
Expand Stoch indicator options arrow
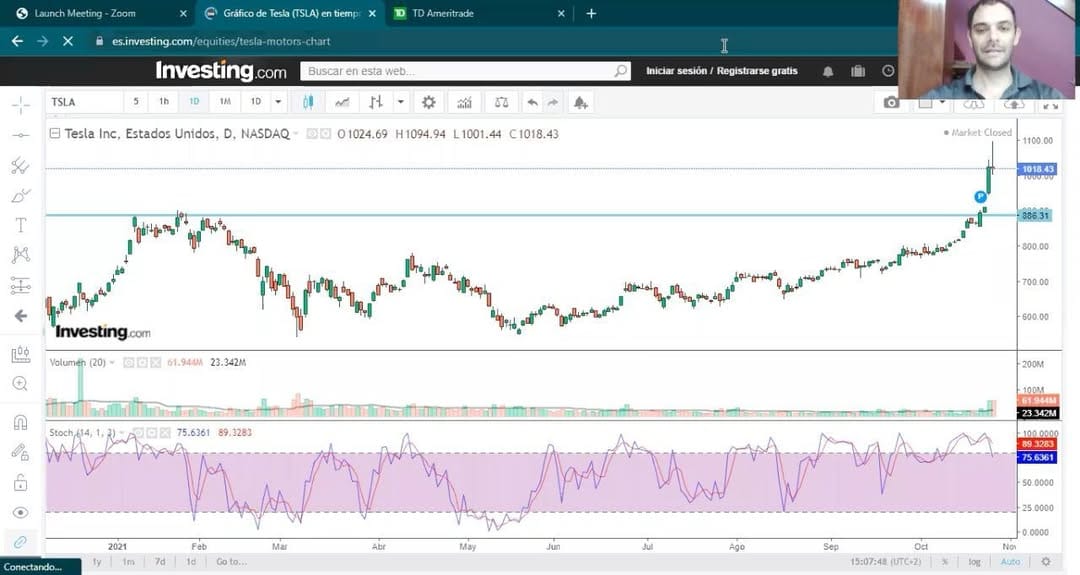point(122,432)
